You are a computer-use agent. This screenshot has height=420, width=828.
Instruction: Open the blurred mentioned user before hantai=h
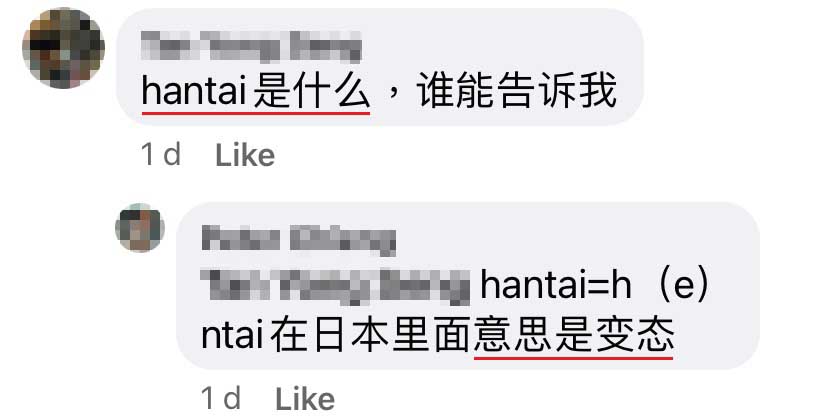pos(336,286)
